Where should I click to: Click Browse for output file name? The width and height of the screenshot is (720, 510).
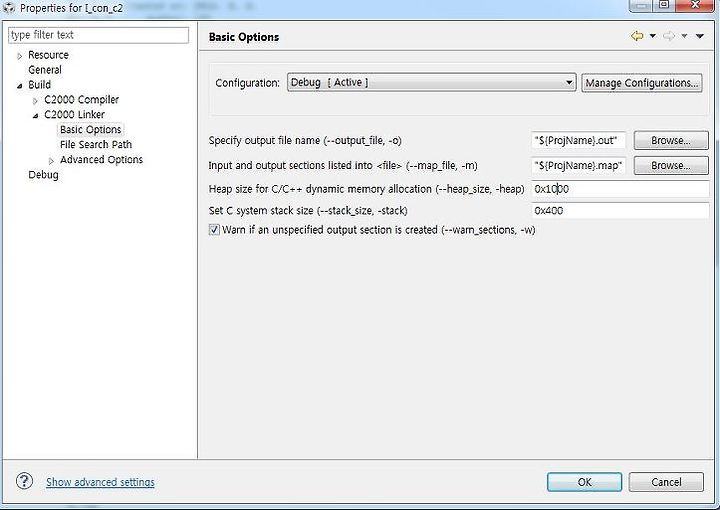pos(671,140)
